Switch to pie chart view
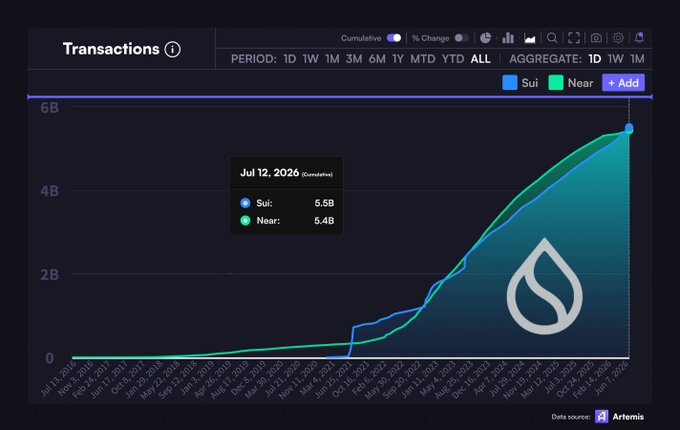 [485, 38]
